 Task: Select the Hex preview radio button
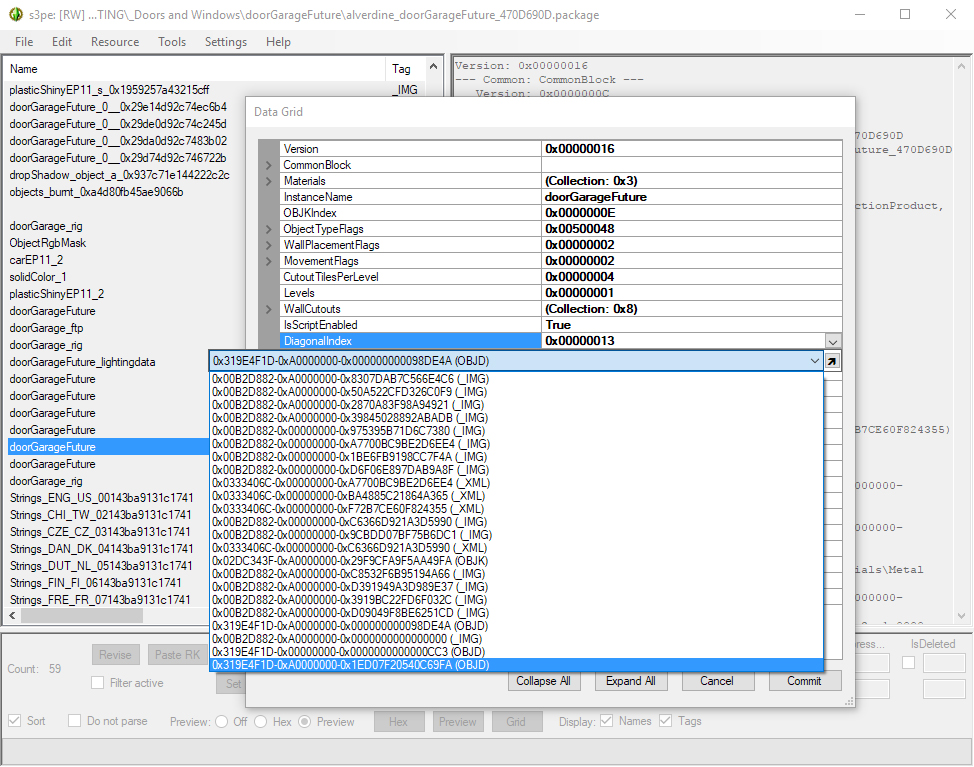click(x=261, y=722)
